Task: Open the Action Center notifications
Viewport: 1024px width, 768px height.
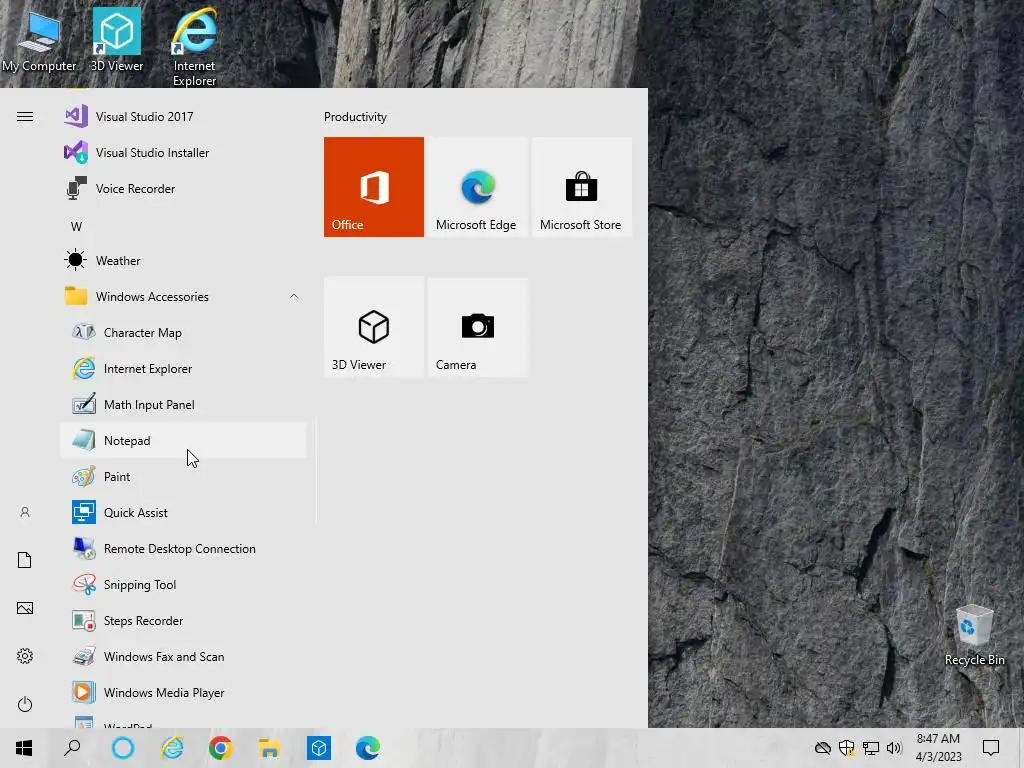Action: [991, 748]
